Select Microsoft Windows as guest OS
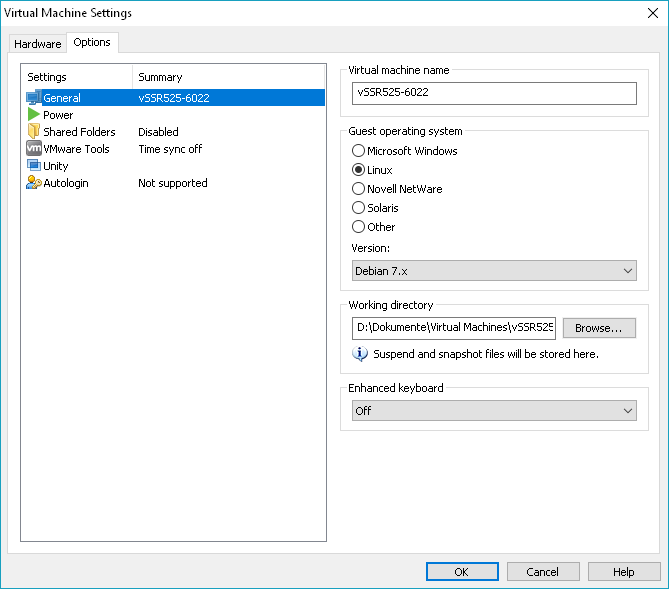The image size is (669, 589). pyautogui.click(x=359, y=151)
